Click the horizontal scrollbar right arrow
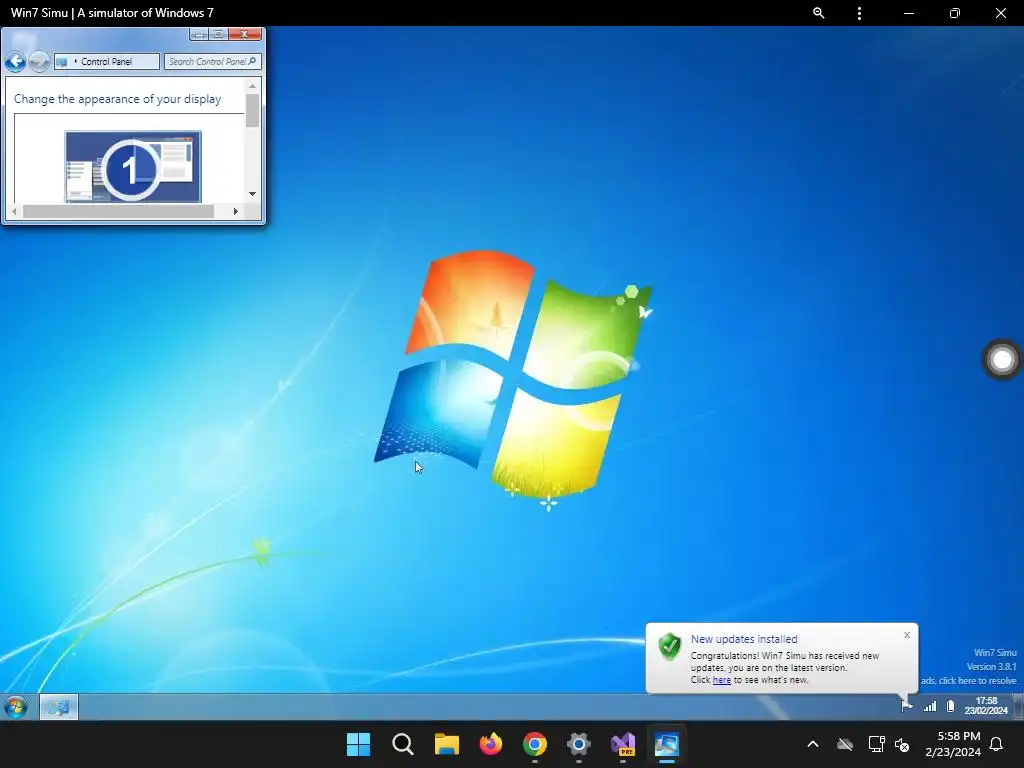 point(236,212)
